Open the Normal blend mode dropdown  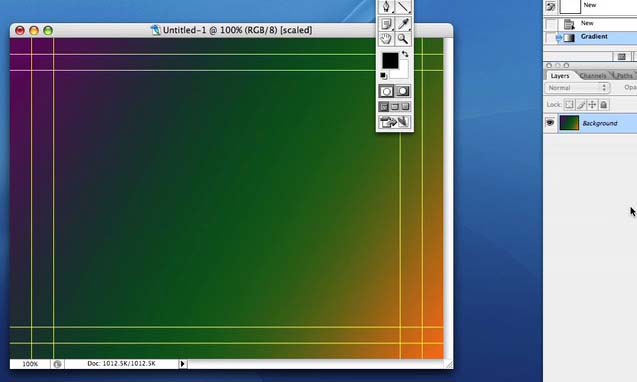577,88
